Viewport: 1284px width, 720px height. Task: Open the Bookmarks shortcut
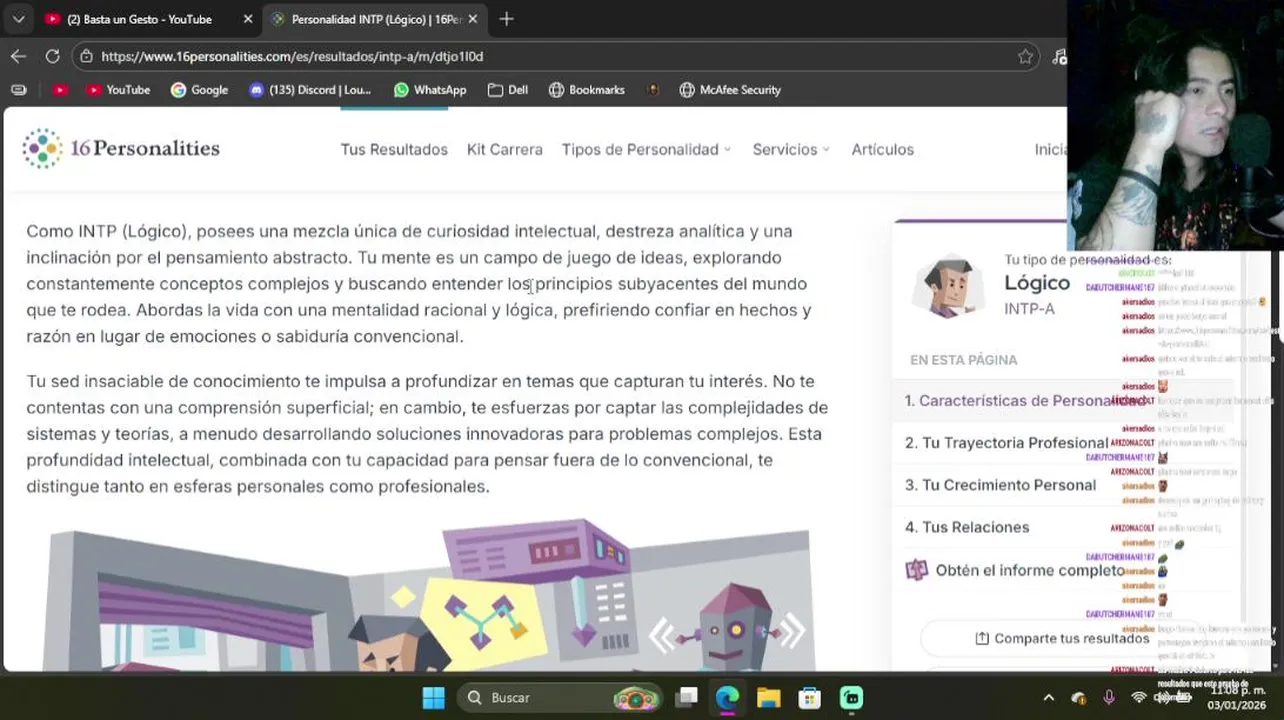tap(587, 90)
